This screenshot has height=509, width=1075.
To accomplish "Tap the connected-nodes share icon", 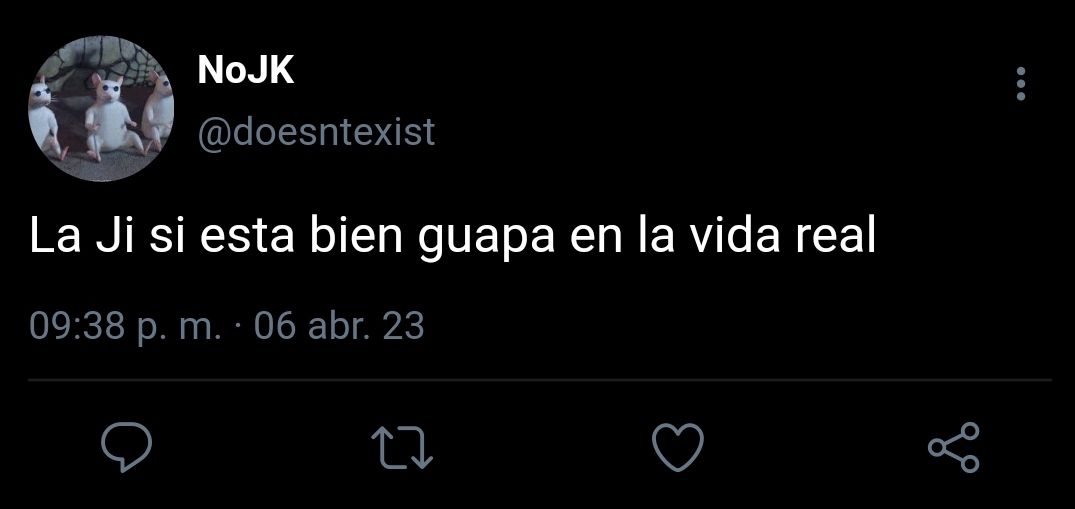I will [x=954, y=447].
